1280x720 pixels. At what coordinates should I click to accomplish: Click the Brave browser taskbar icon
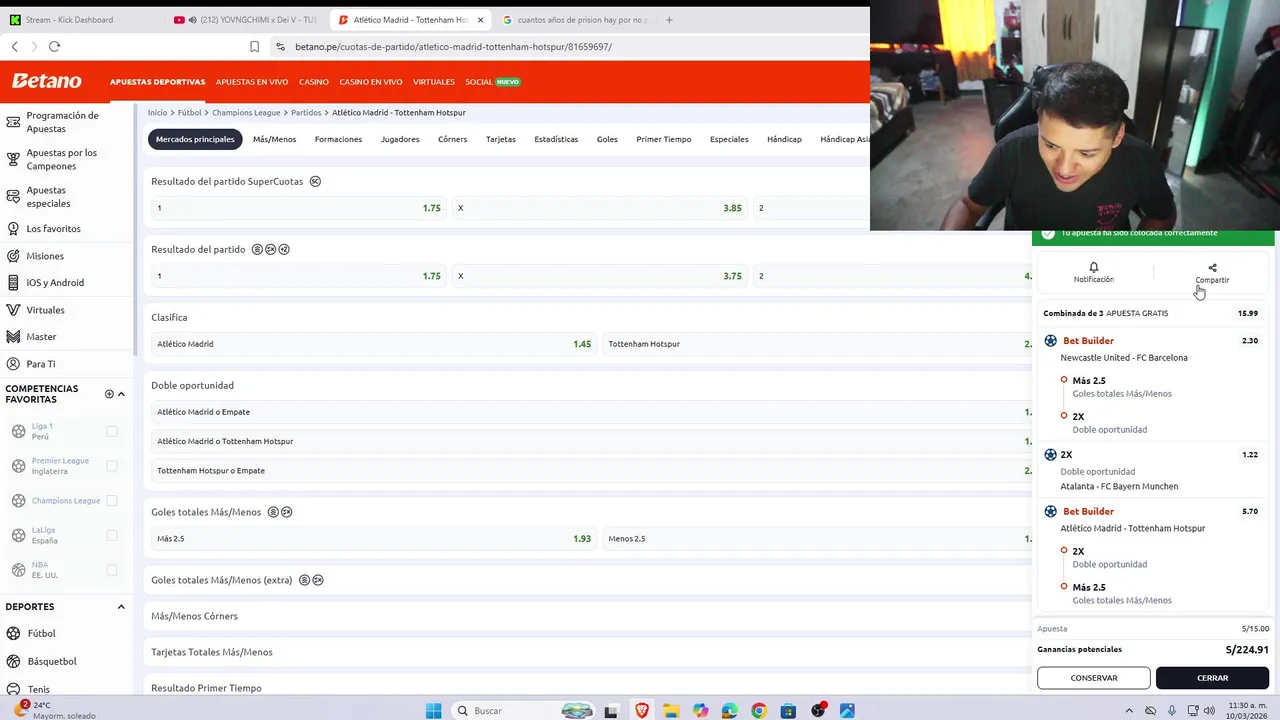(642, 710)
